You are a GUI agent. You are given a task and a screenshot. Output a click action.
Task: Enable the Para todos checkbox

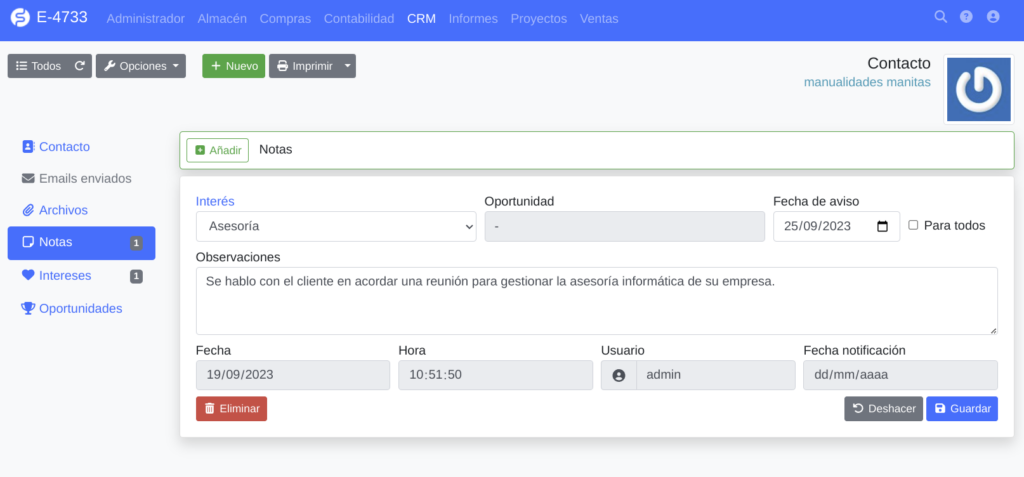[913, 225]
